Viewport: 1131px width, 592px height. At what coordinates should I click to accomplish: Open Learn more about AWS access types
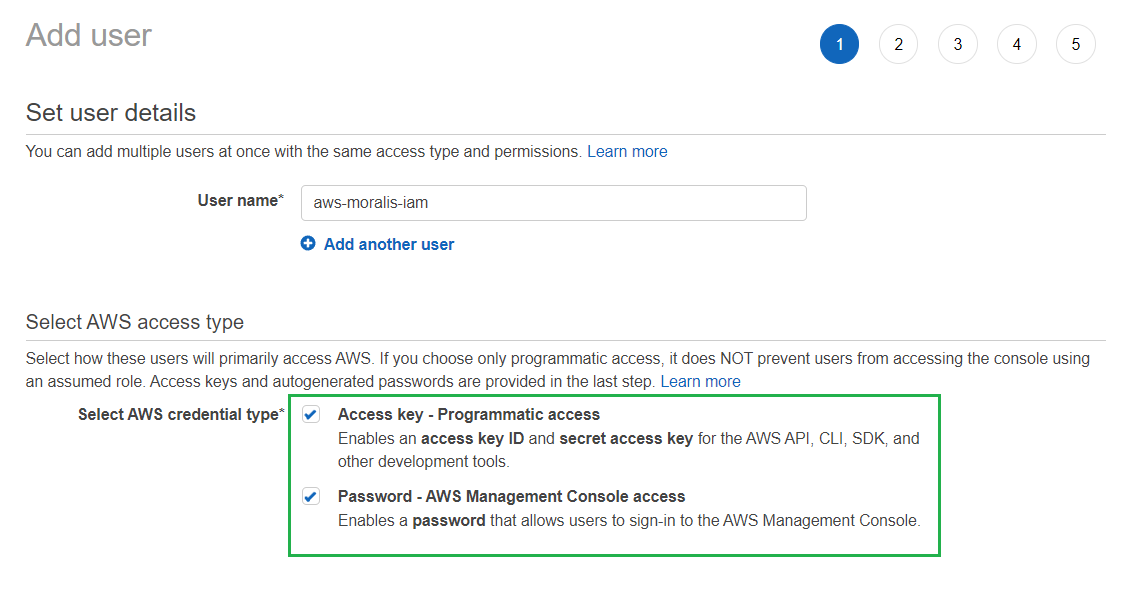pos(701,381)
